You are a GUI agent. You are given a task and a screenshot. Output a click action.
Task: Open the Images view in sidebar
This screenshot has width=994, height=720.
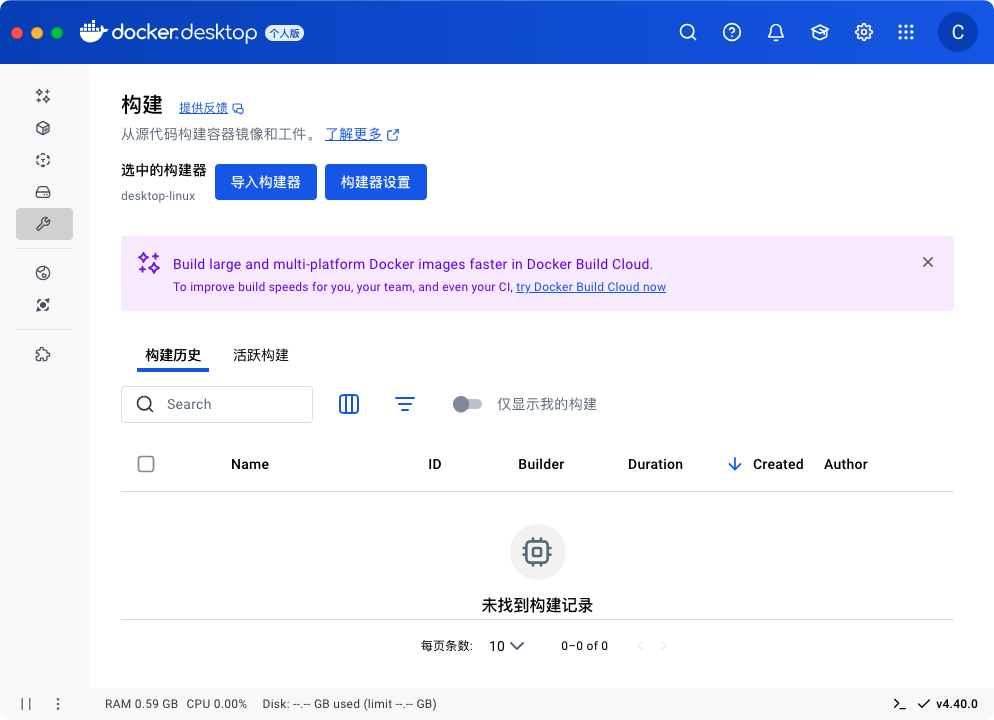(43, 160)
